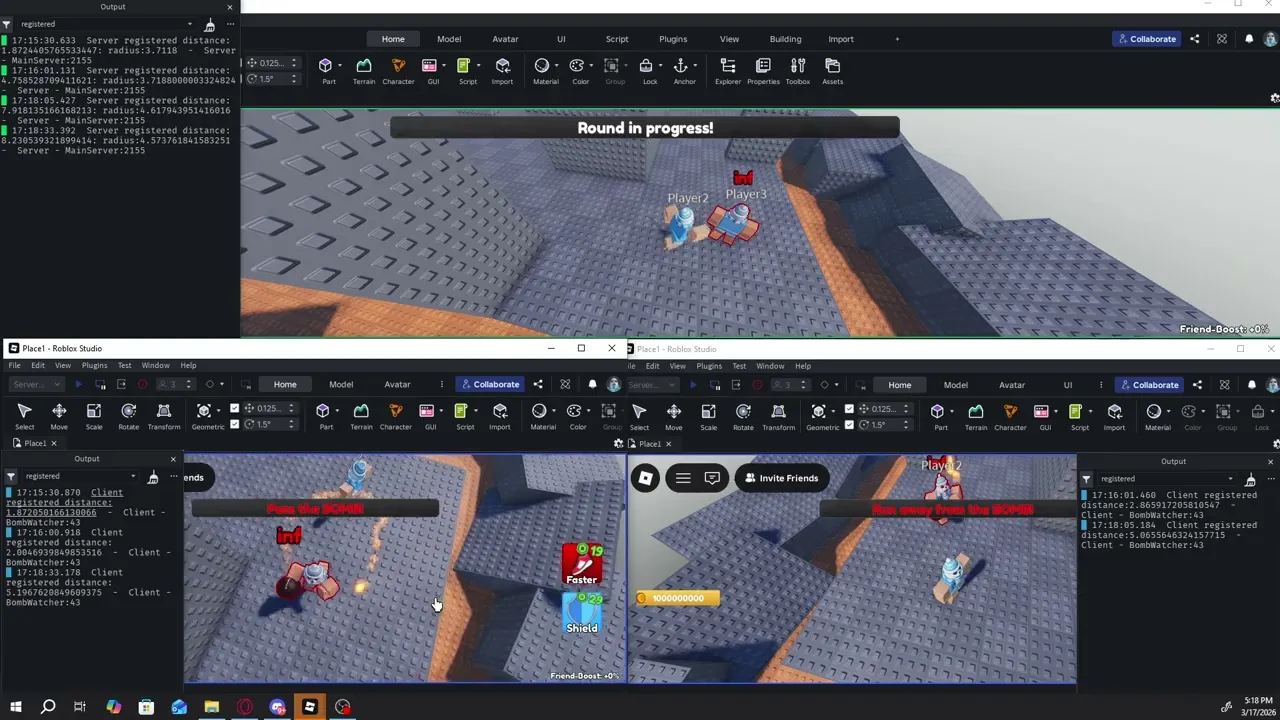Toggle rotate snapping checkbox in bottom-left window
The image size is (1280, 720).
[x=235, y=424]
